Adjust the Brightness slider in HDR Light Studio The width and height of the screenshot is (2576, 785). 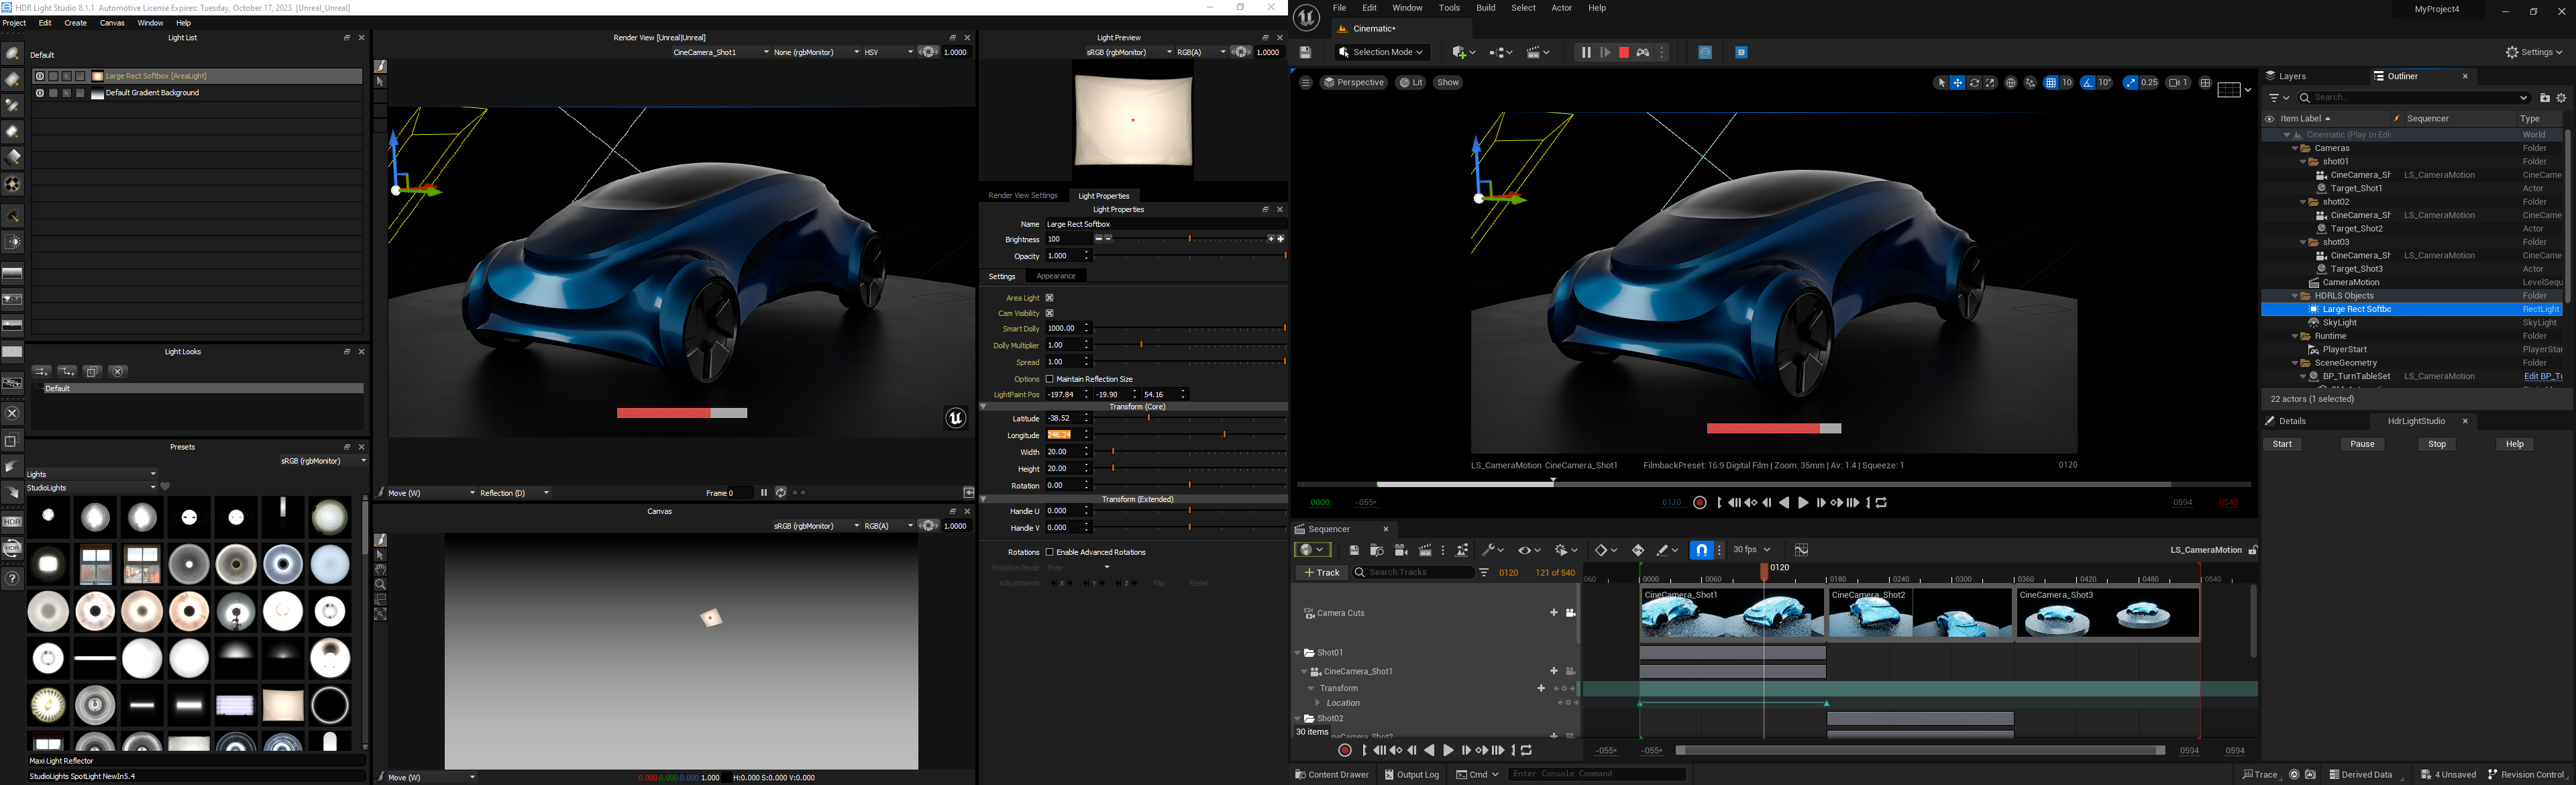pyautogui.click(x=1189, y=239)
